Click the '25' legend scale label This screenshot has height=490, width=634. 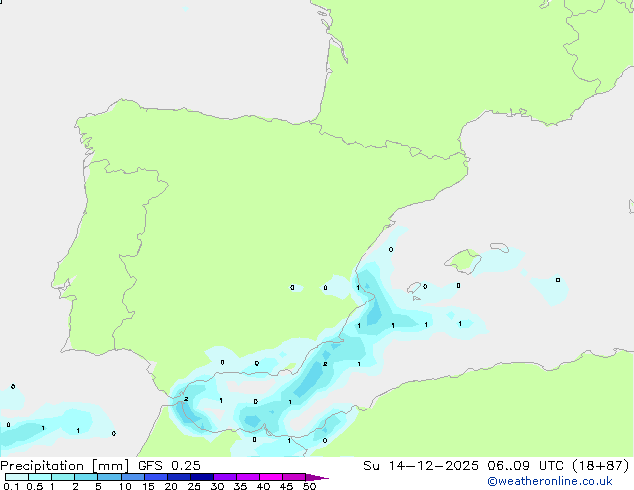(194, 486)
